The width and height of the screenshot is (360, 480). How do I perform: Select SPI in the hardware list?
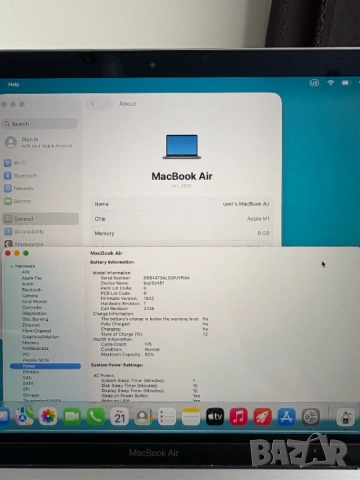(x=26, y=389)
